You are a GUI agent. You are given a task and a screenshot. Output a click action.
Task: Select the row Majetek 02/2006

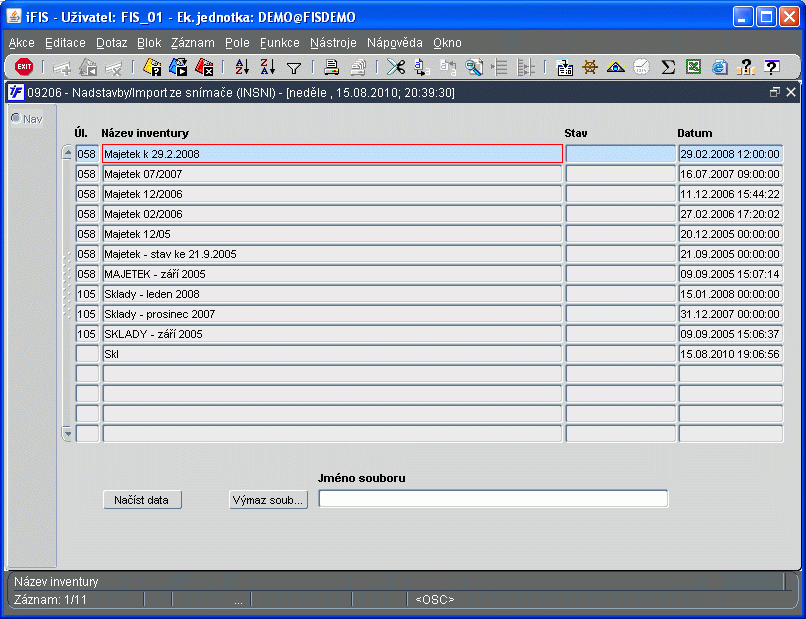[332, 214]
